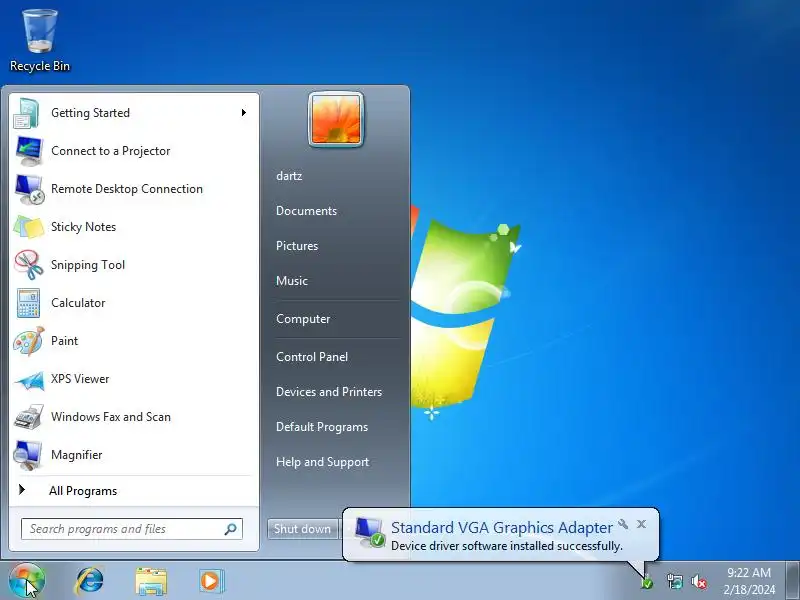800x600 pixels.
Task: Click the Search programs and files box
Action: (x=132, y=529)
